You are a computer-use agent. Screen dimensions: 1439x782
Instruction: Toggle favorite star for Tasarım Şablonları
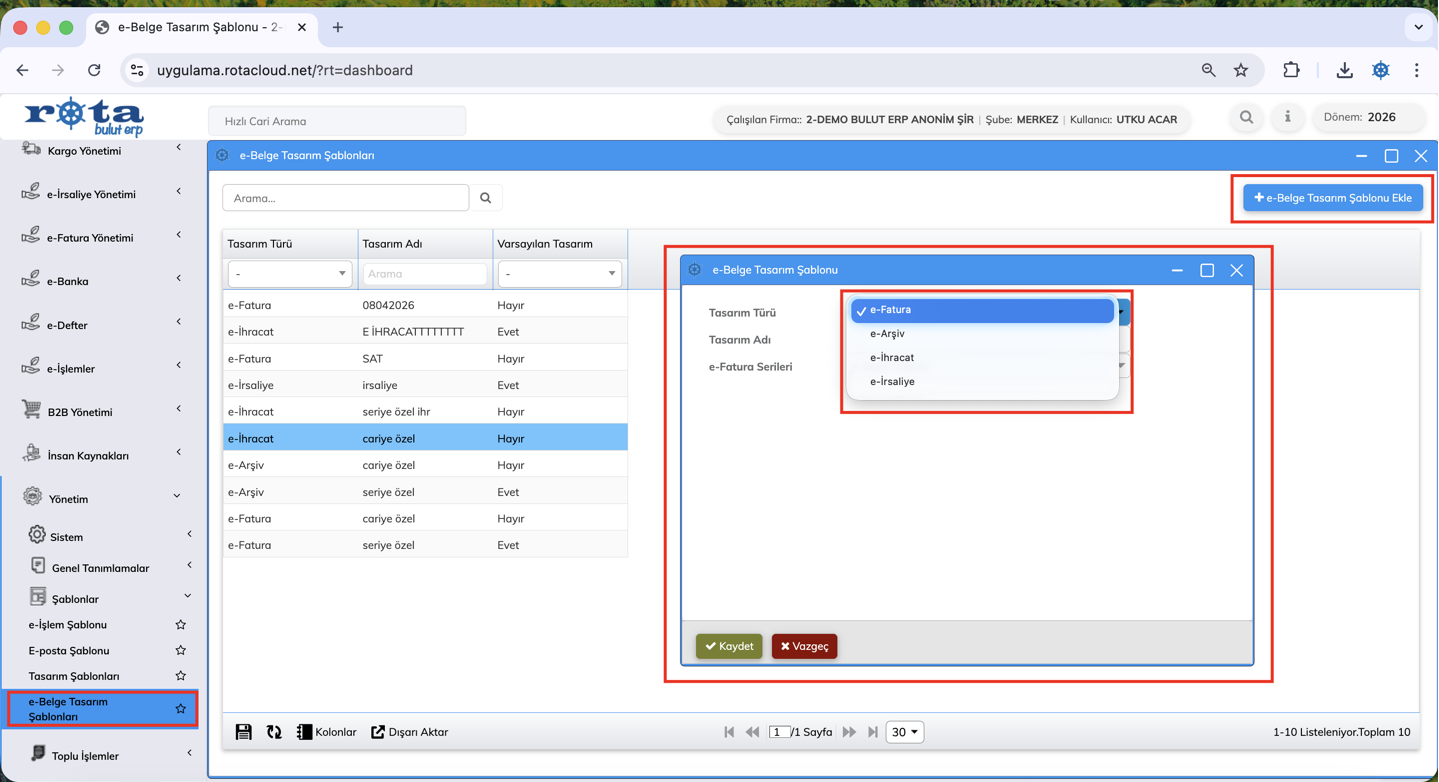[181, 677]
